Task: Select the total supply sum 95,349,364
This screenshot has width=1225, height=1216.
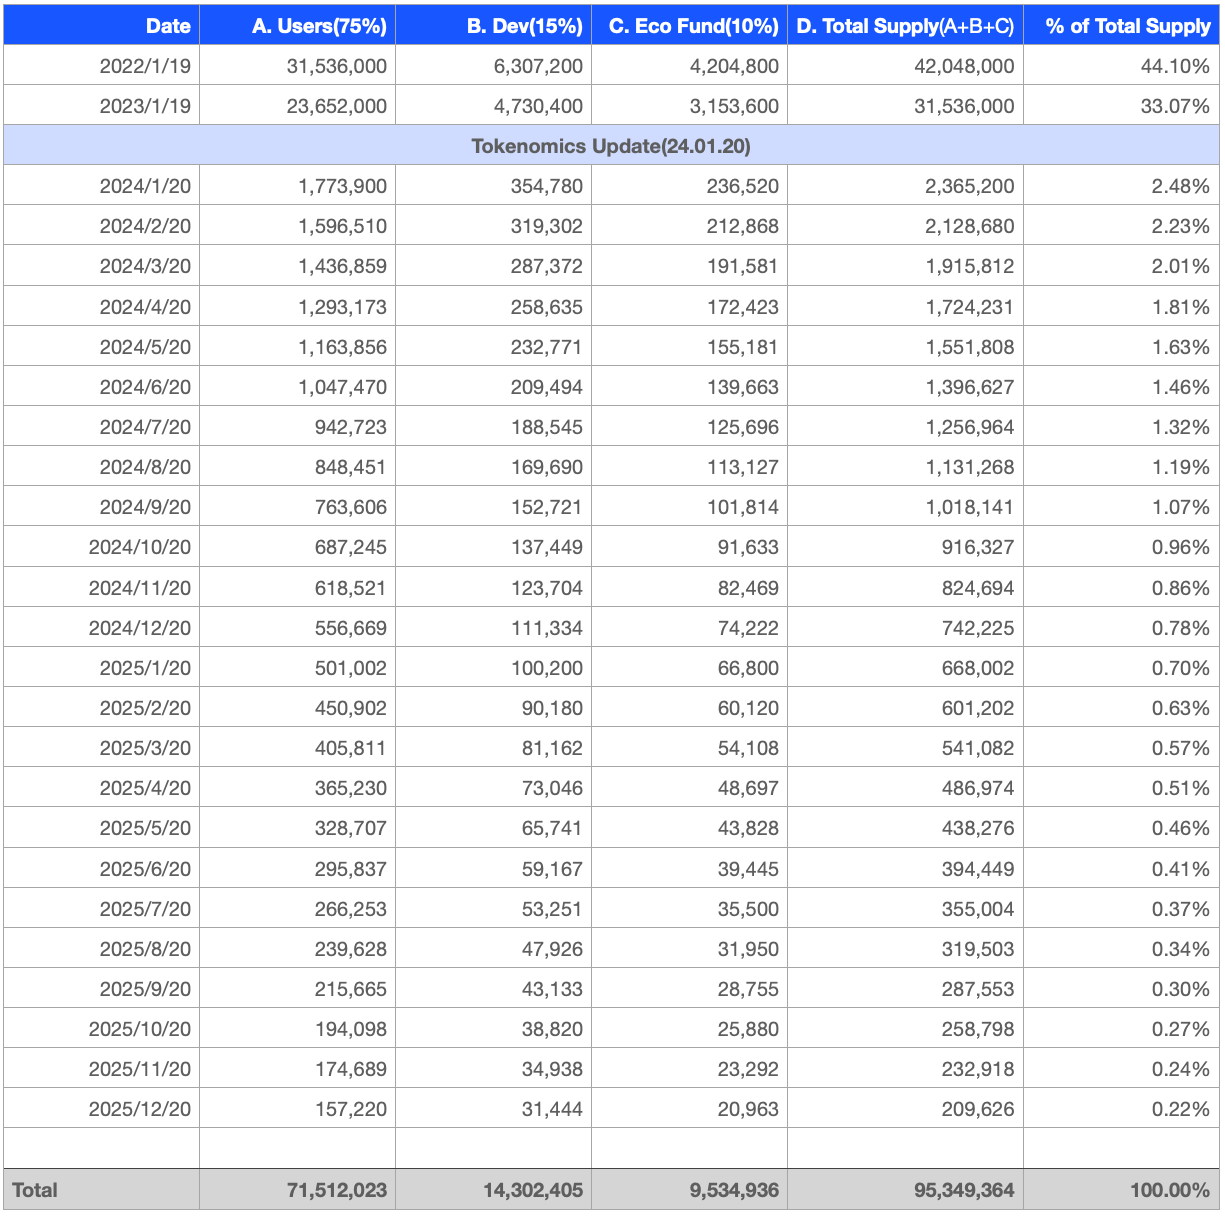Action: [x=963, y=1190]
